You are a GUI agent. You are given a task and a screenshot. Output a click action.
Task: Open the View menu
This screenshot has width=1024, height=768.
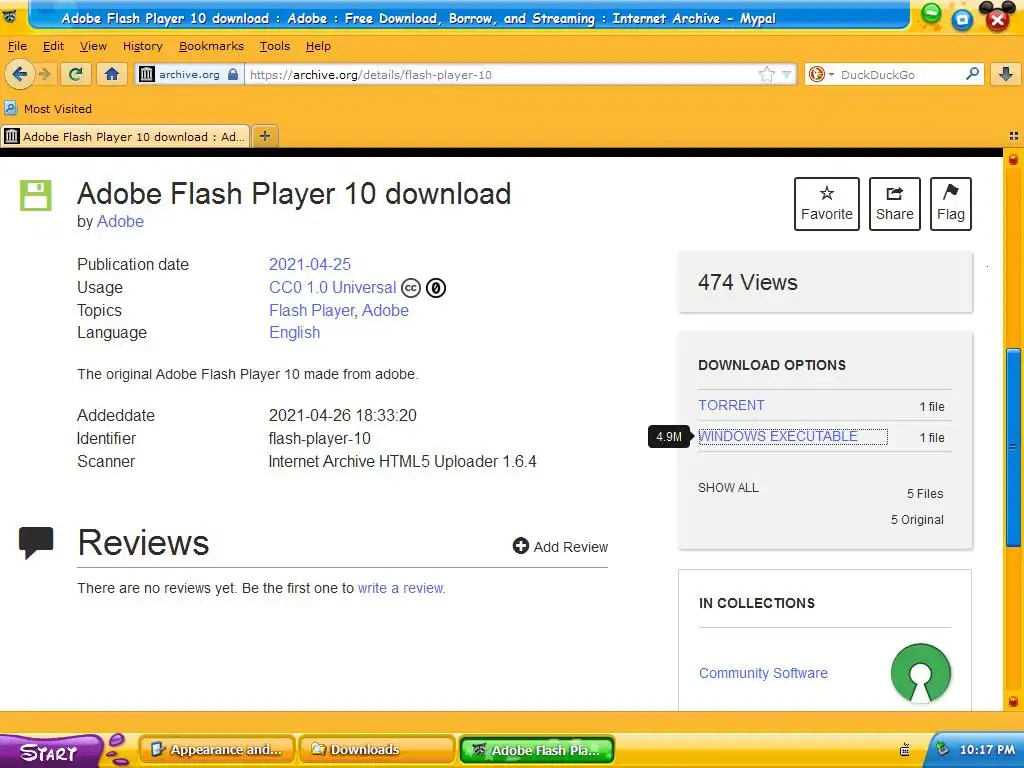click(x=93, y=46)
